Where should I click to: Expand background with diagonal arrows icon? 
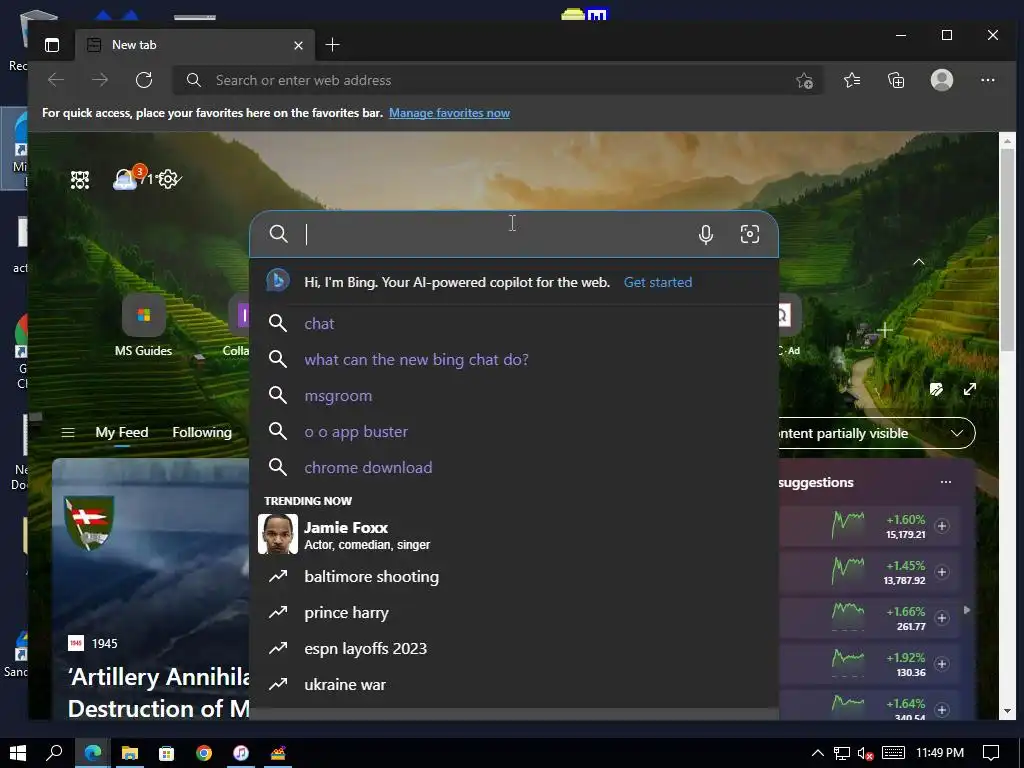tap(970, 389)
